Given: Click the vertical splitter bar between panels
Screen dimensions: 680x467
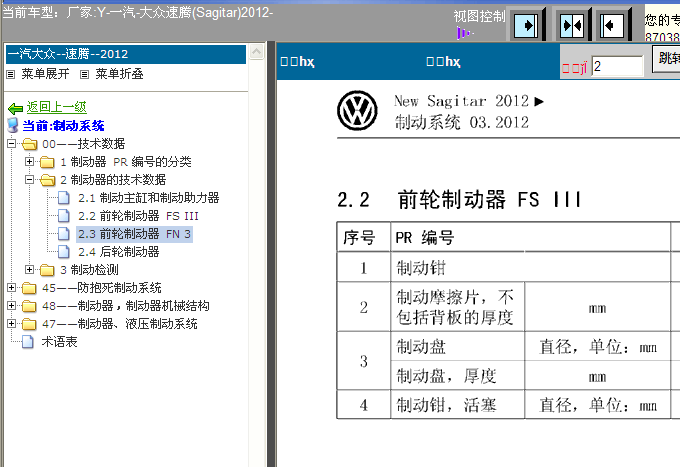Looking at the screenshot, I should tap(271, 254).
